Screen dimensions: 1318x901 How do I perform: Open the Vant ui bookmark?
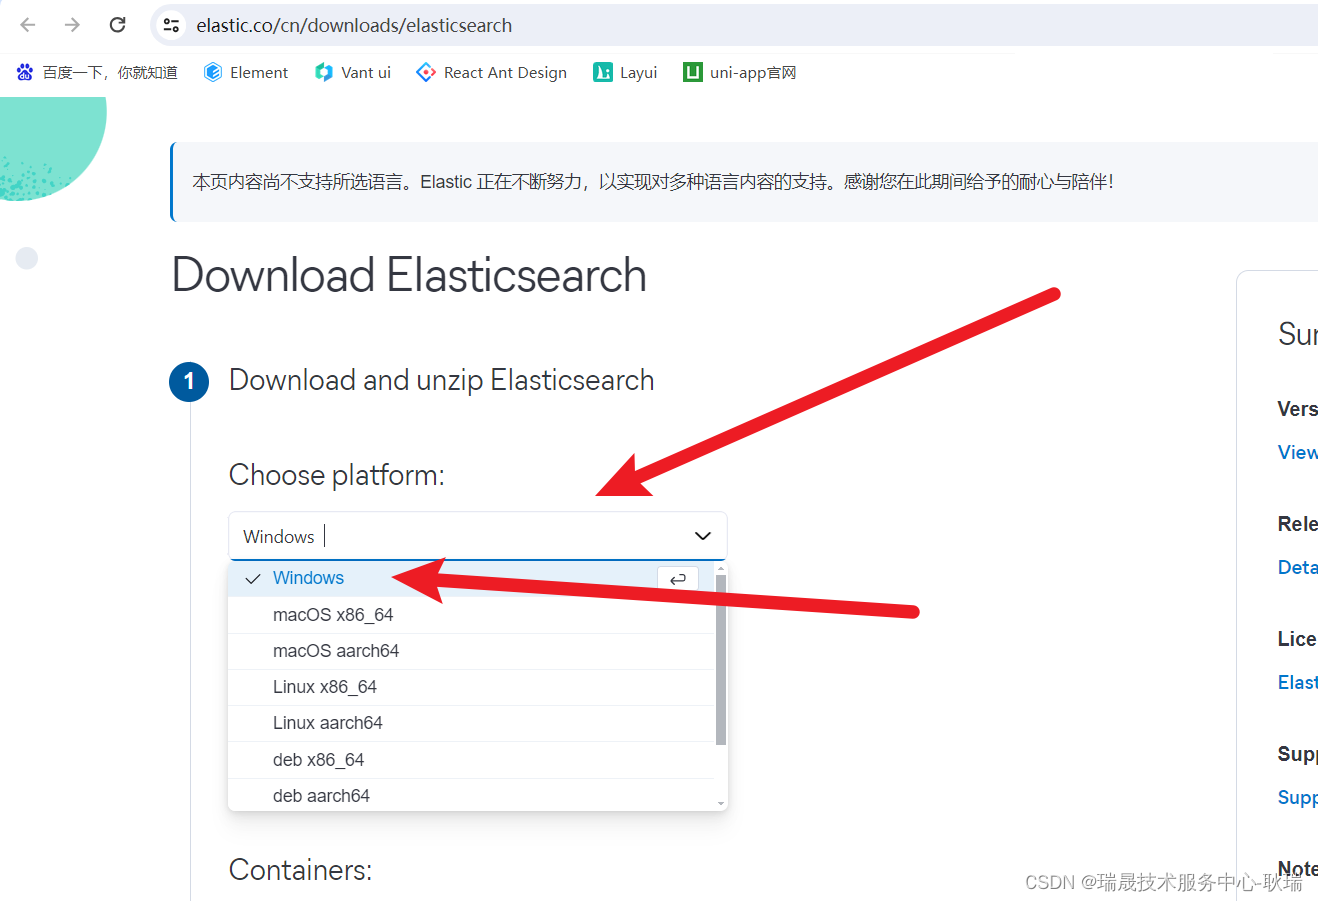[x=353, y=72]
